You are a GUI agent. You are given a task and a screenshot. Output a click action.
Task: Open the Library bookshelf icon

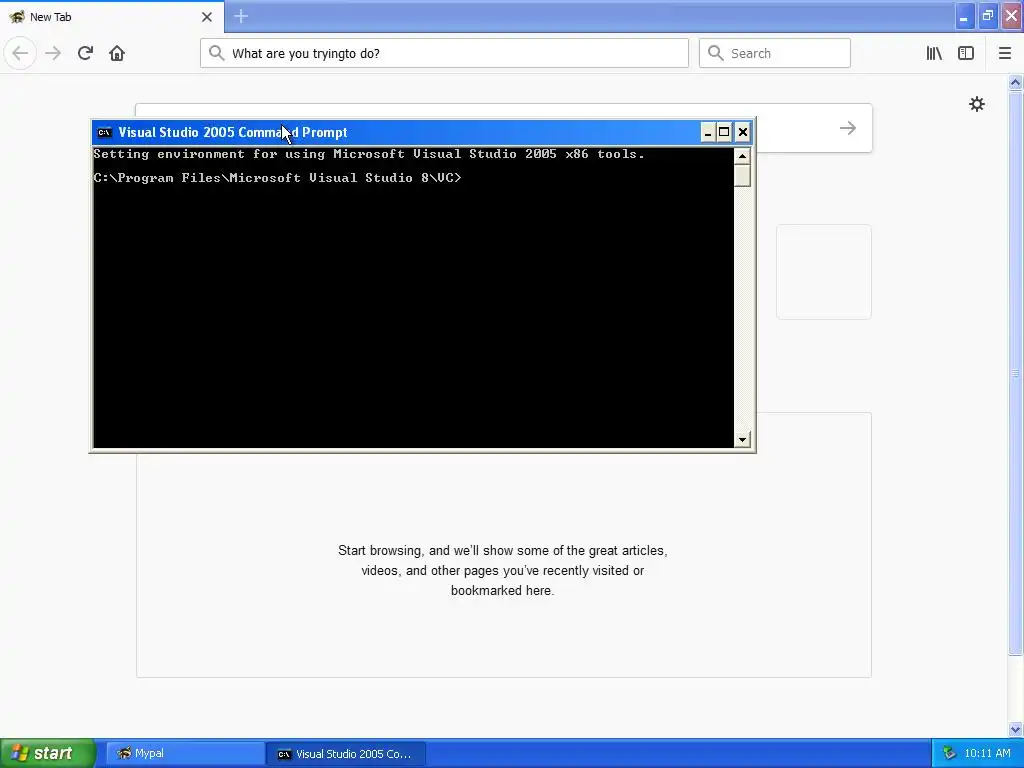(x=934, y=53)
